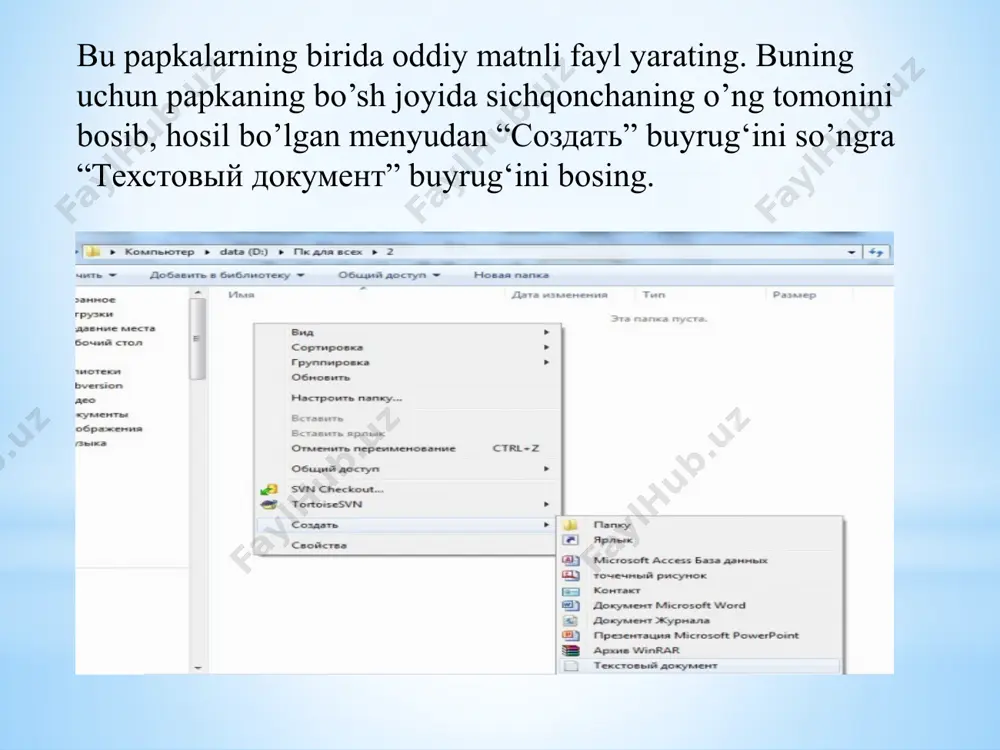Open the Вид submenu
The width and height of the screenshot is (1000, 750).
tap(408, 332)
